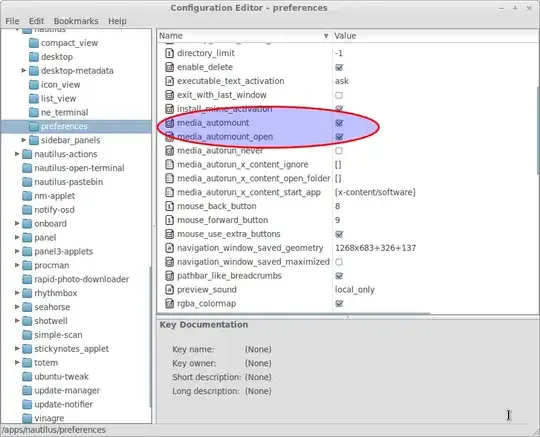Click the update-manager folder icon
This screenshot has height=437, width=540.
(27, 391)
